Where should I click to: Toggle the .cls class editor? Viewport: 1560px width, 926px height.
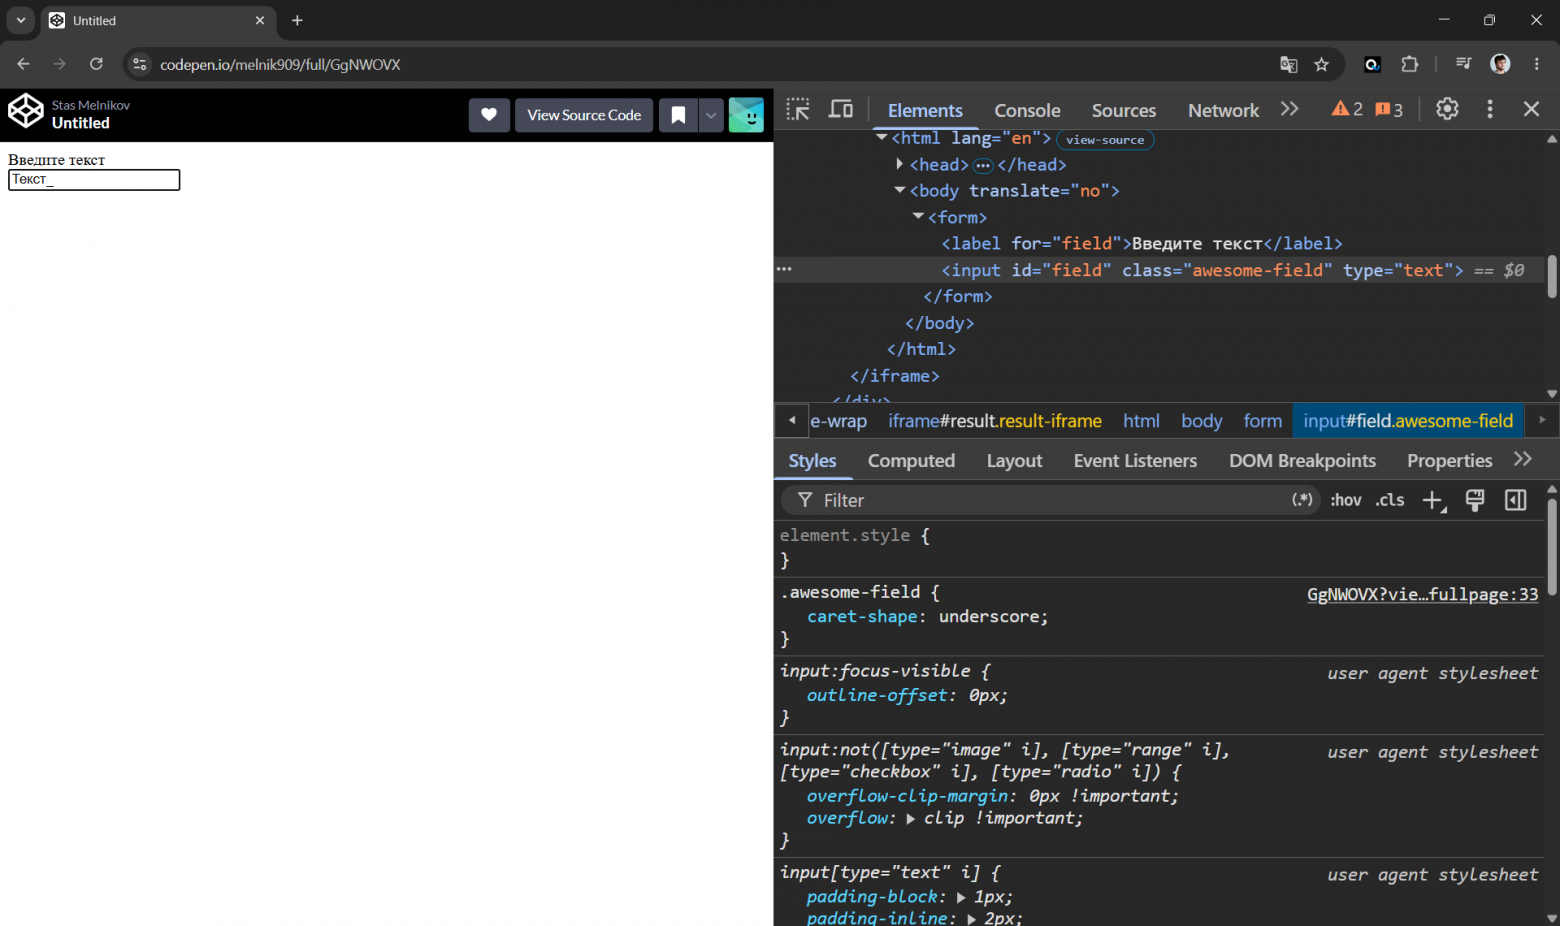coord(1390,500)
